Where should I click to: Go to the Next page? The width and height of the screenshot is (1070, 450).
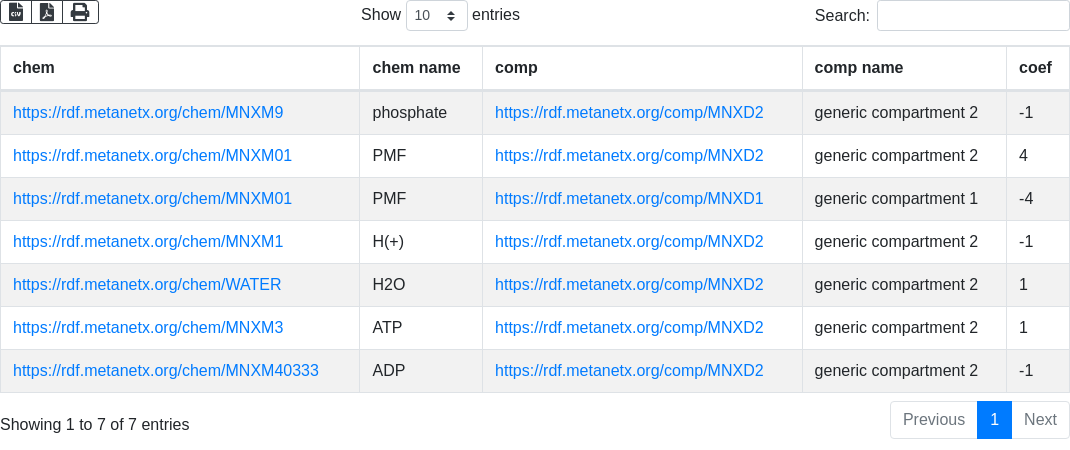[x=1040, y=420]
